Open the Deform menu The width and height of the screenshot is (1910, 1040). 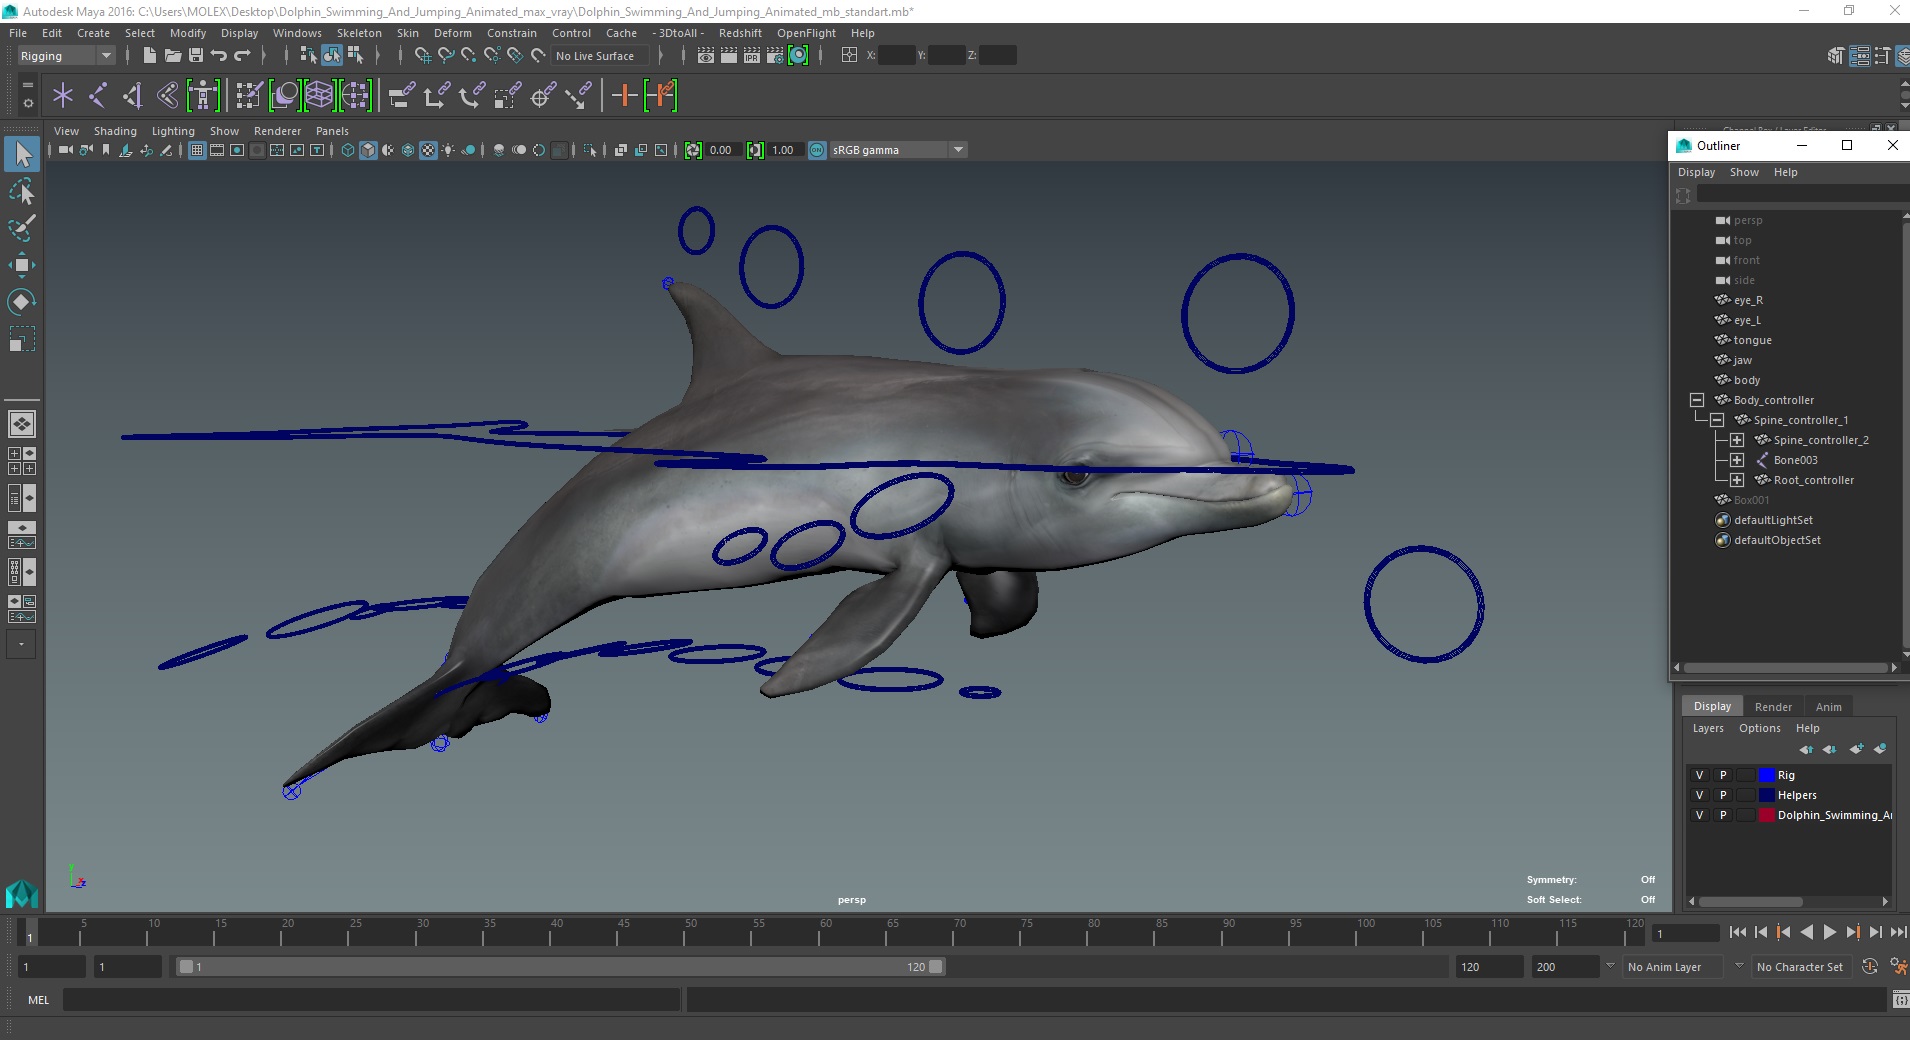pyautogui.click(x=452, y=33)
